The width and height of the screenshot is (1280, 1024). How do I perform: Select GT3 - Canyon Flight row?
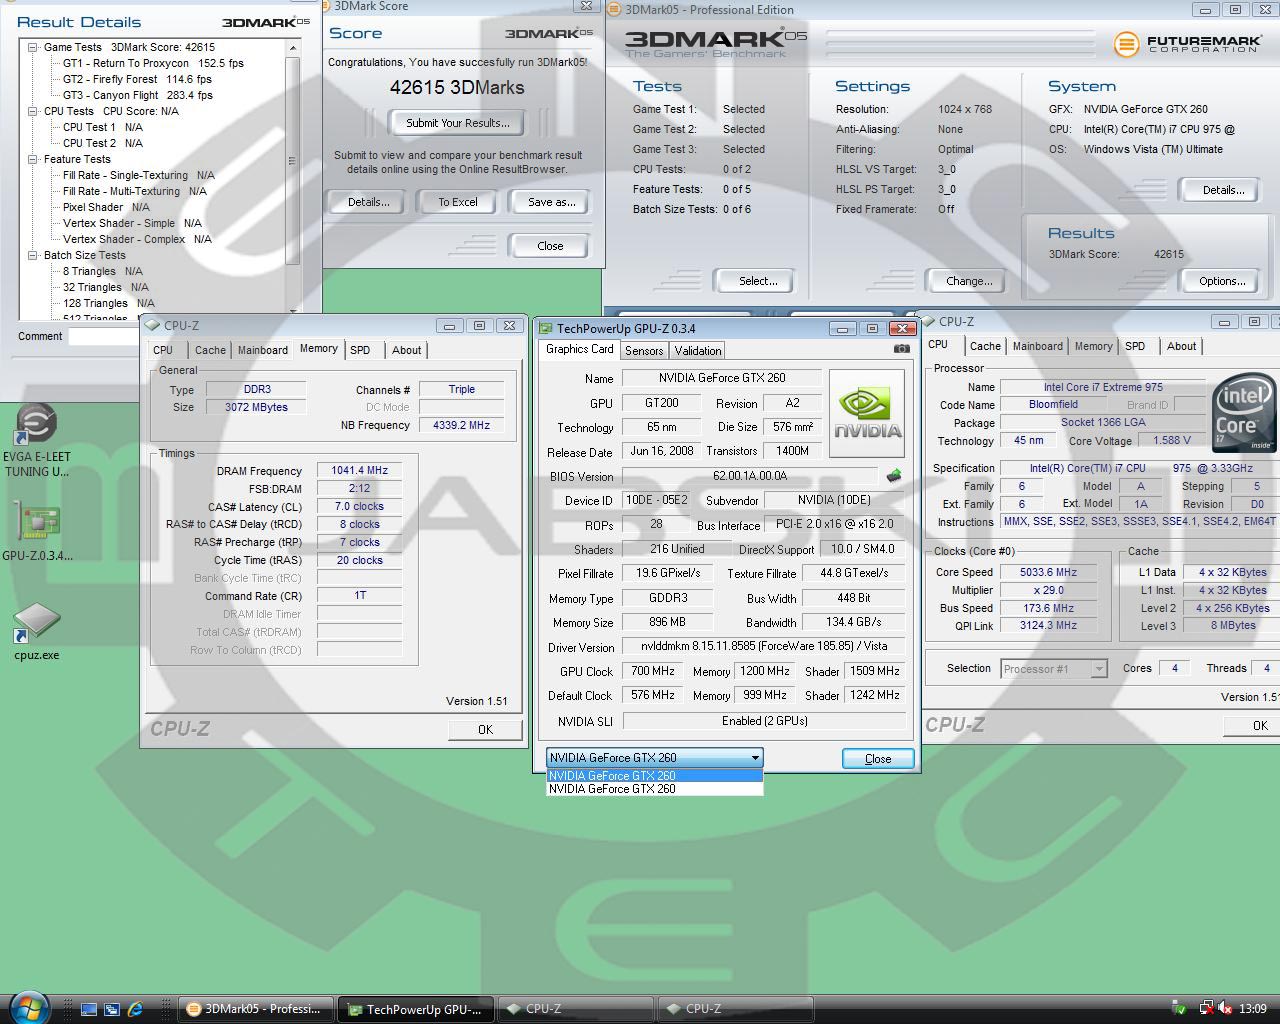pos(137,95)
